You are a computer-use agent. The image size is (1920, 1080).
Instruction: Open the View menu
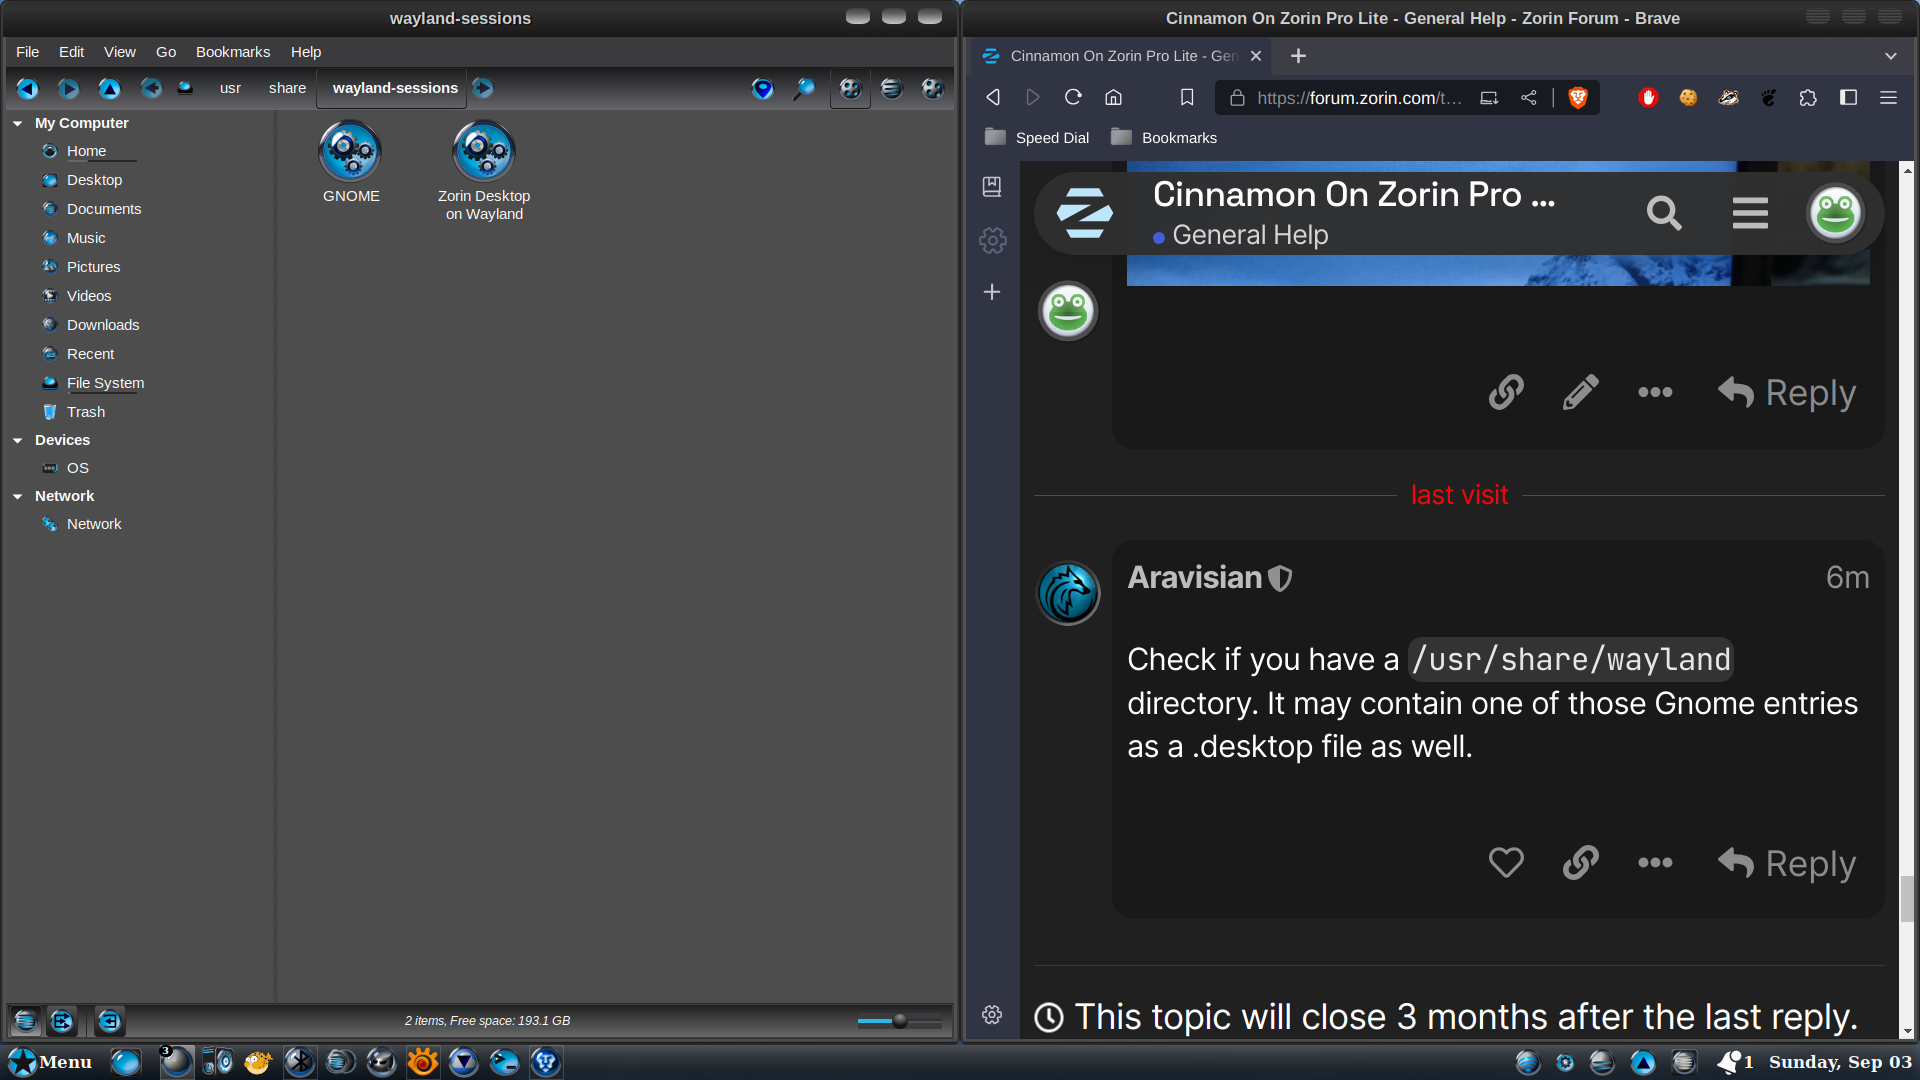(x=119, y=52)
